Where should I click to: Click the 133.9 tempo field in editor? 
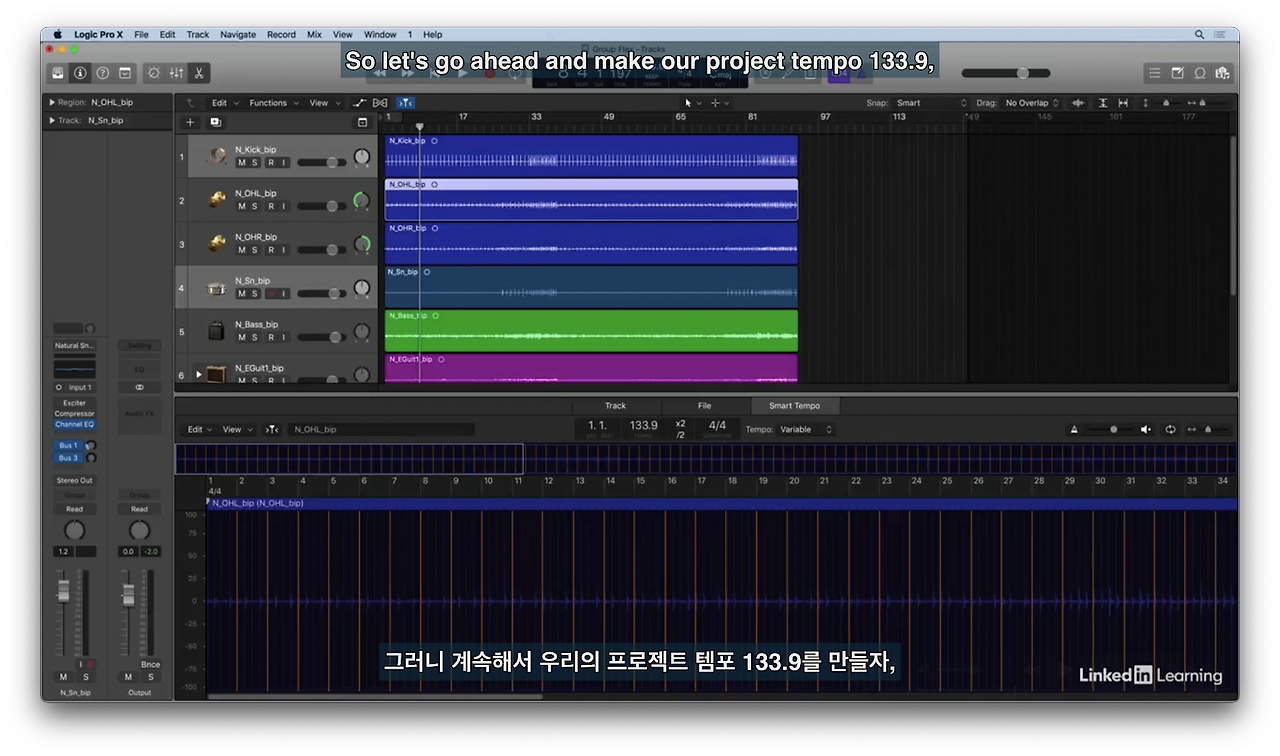click(x=643, y=426)
